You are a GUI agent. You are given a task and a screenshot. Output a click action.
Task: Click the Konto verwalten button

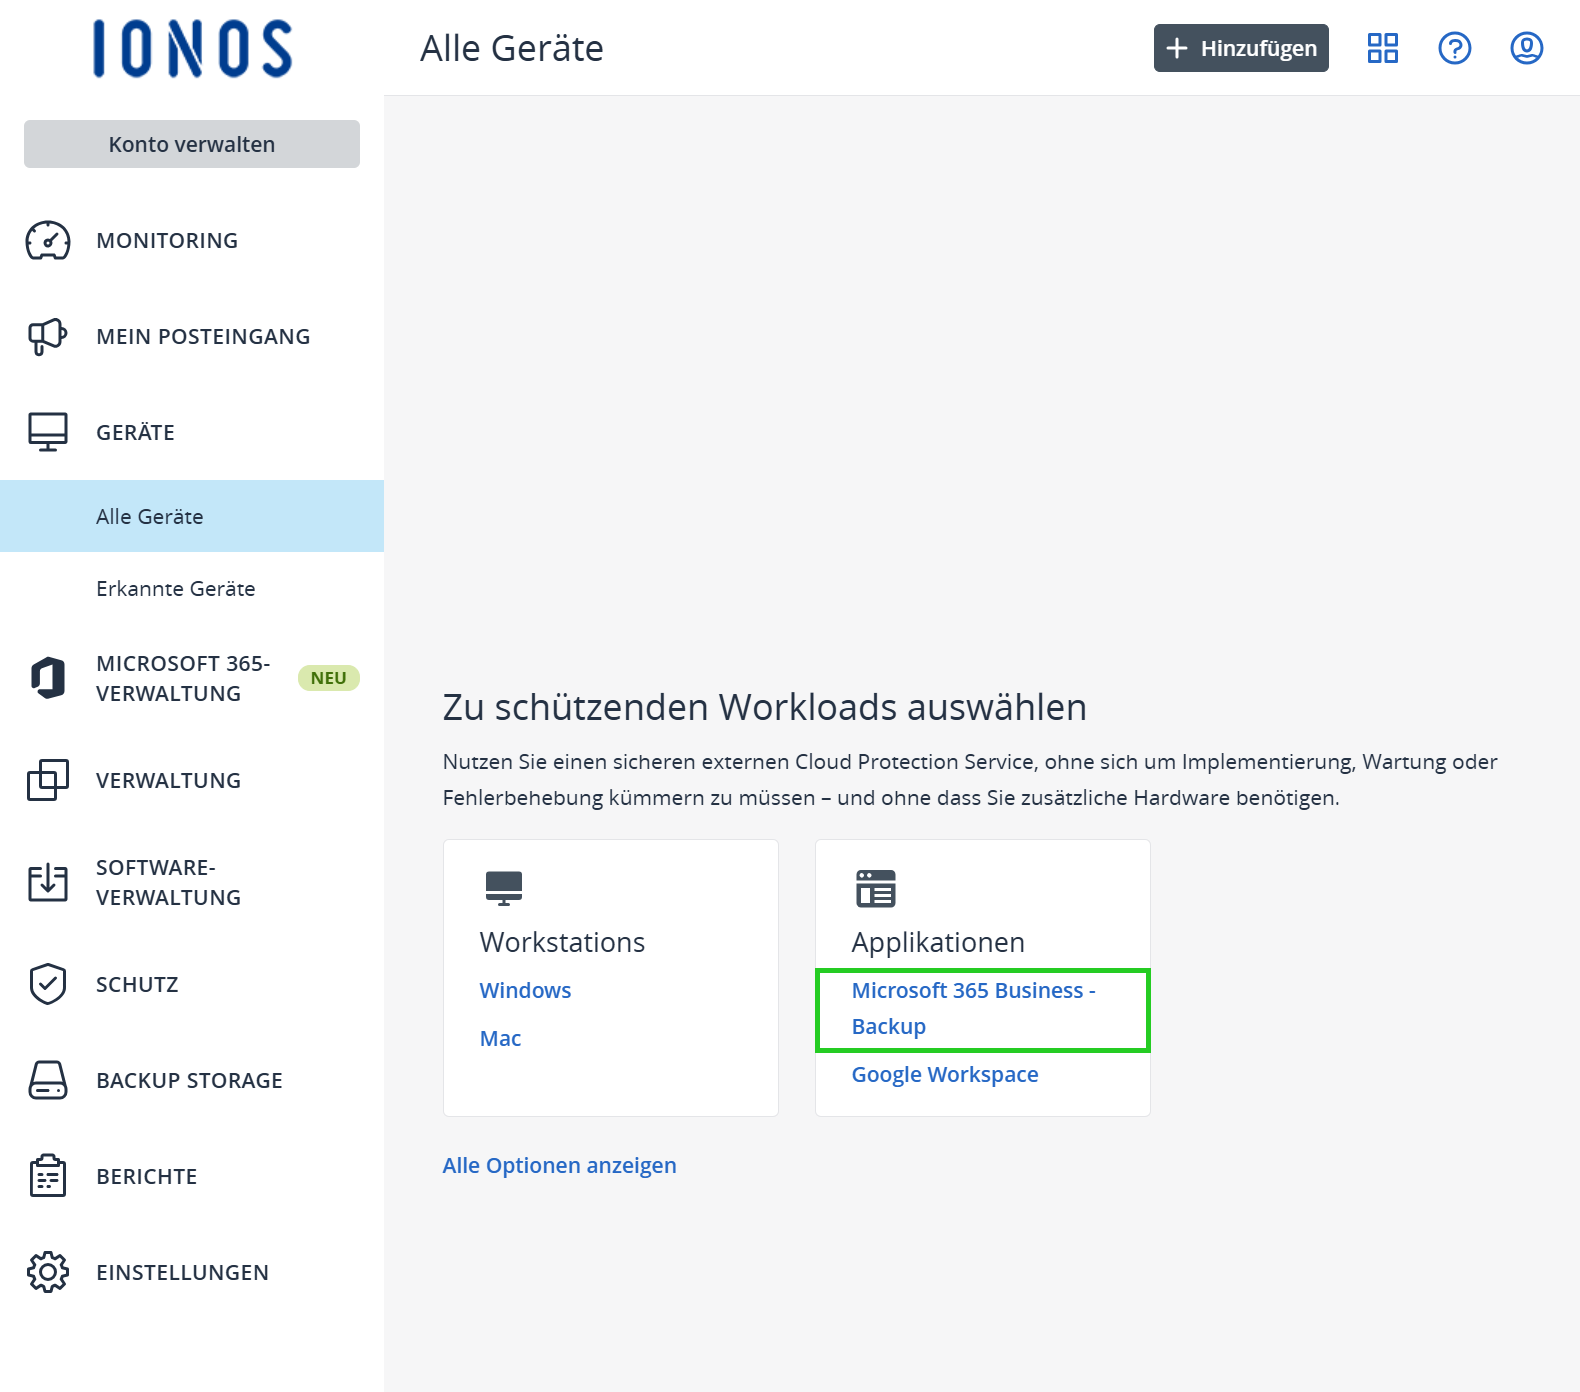pos(191,143)
